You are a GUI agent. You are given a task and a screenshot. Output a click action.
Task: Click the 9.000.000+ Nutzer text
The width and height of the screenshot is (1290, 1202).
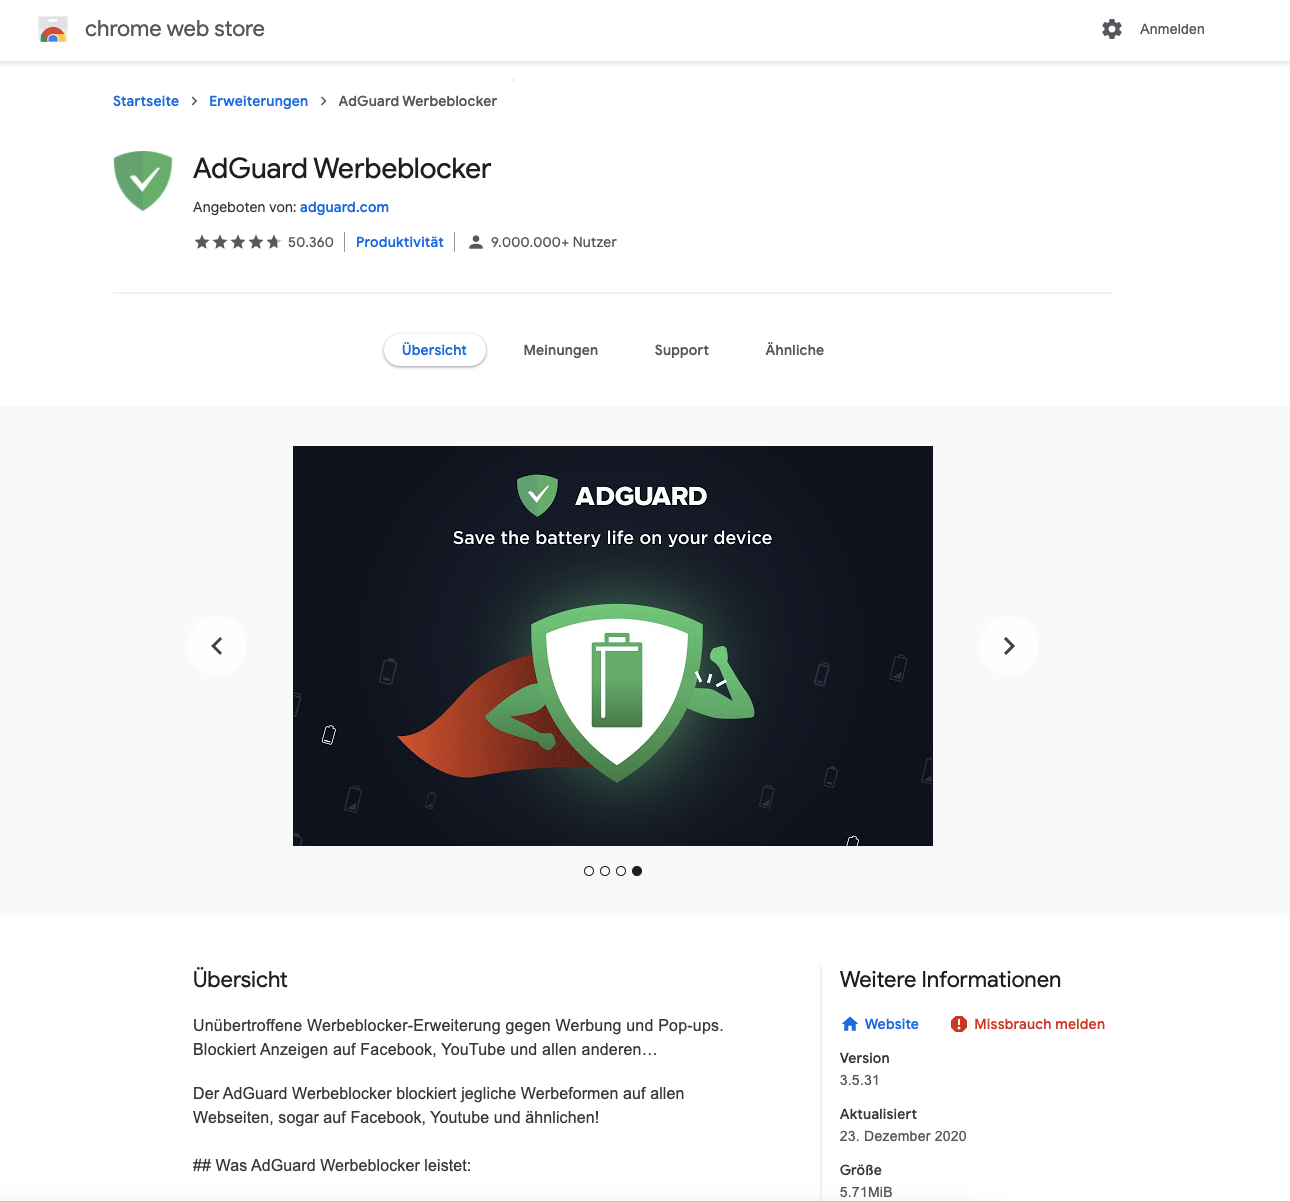coord(554,242)
